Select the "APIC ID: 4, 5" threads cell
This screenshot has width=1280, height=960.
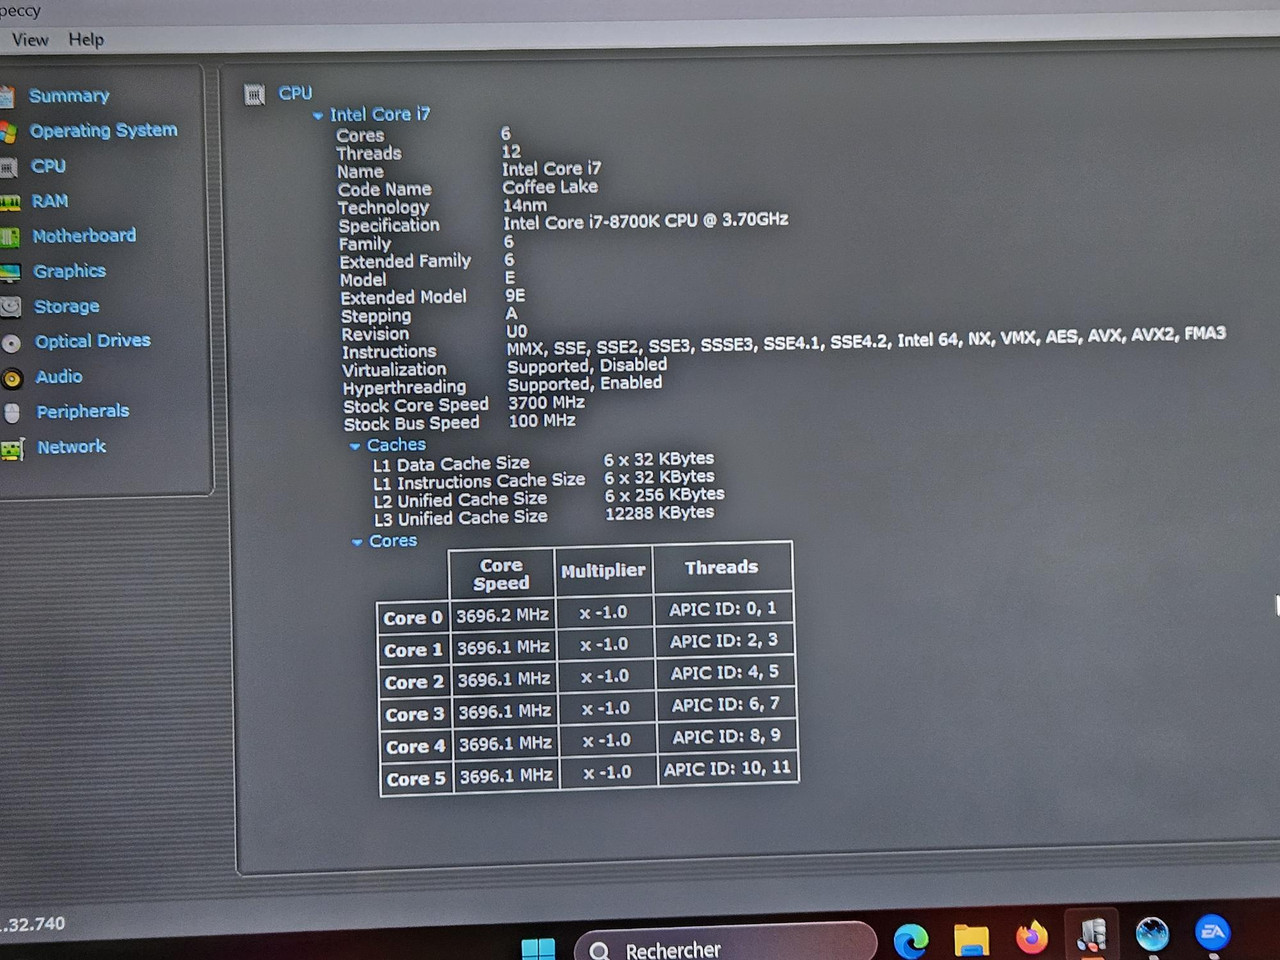725,673
